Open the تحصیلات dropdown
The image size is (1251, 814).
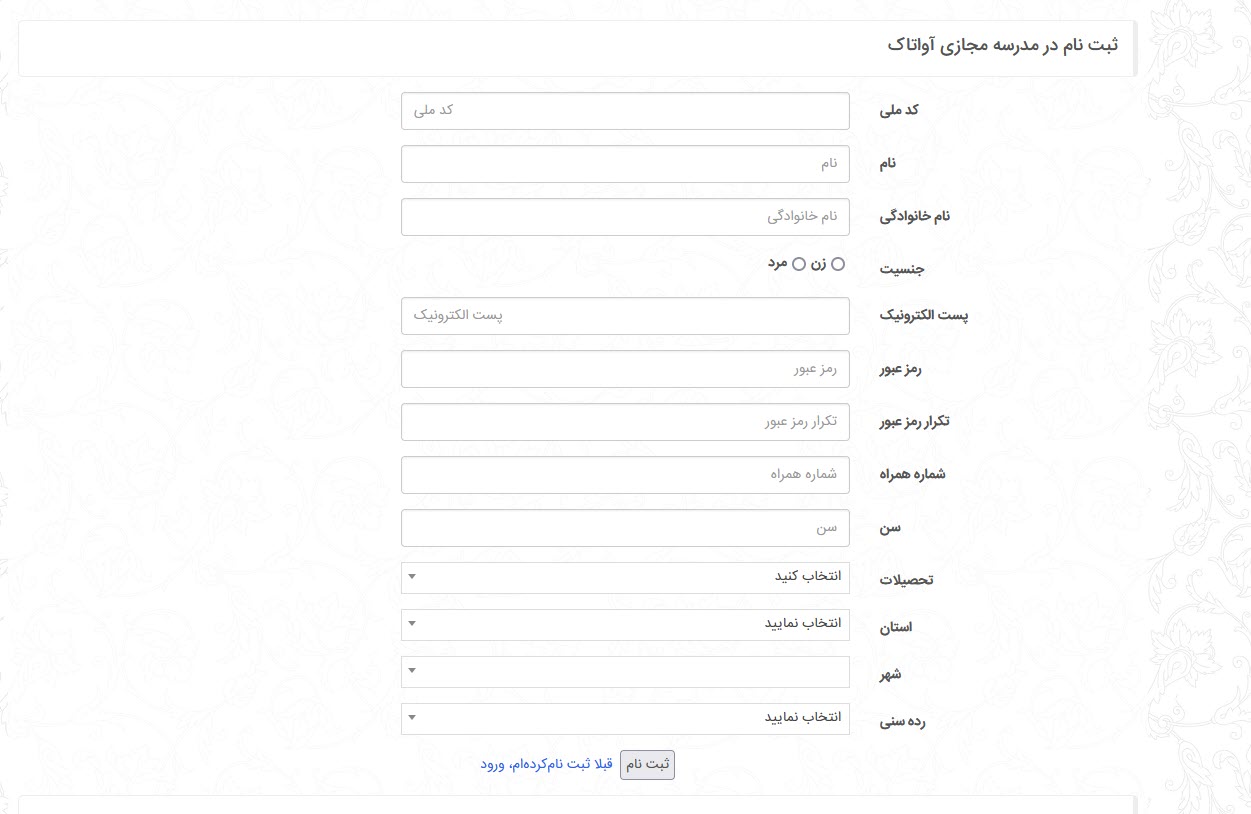pos(625,578)
